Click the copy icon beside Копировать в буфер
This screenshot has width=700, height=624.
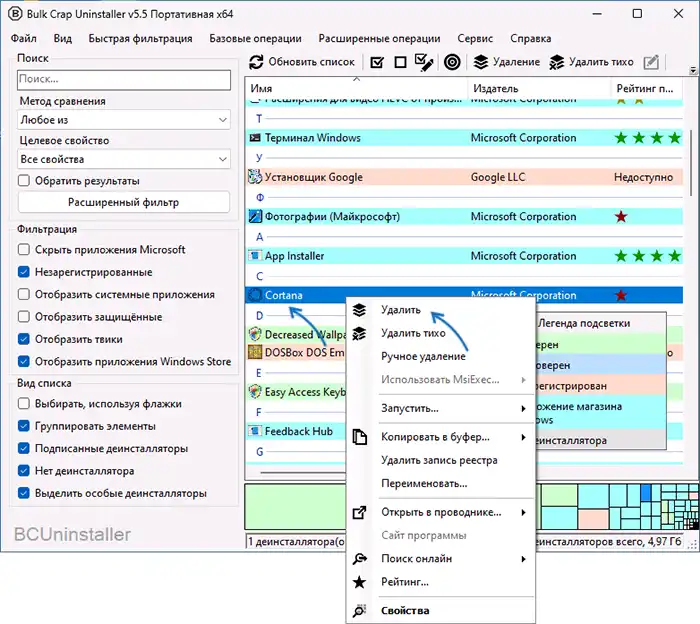click(360, 438)
